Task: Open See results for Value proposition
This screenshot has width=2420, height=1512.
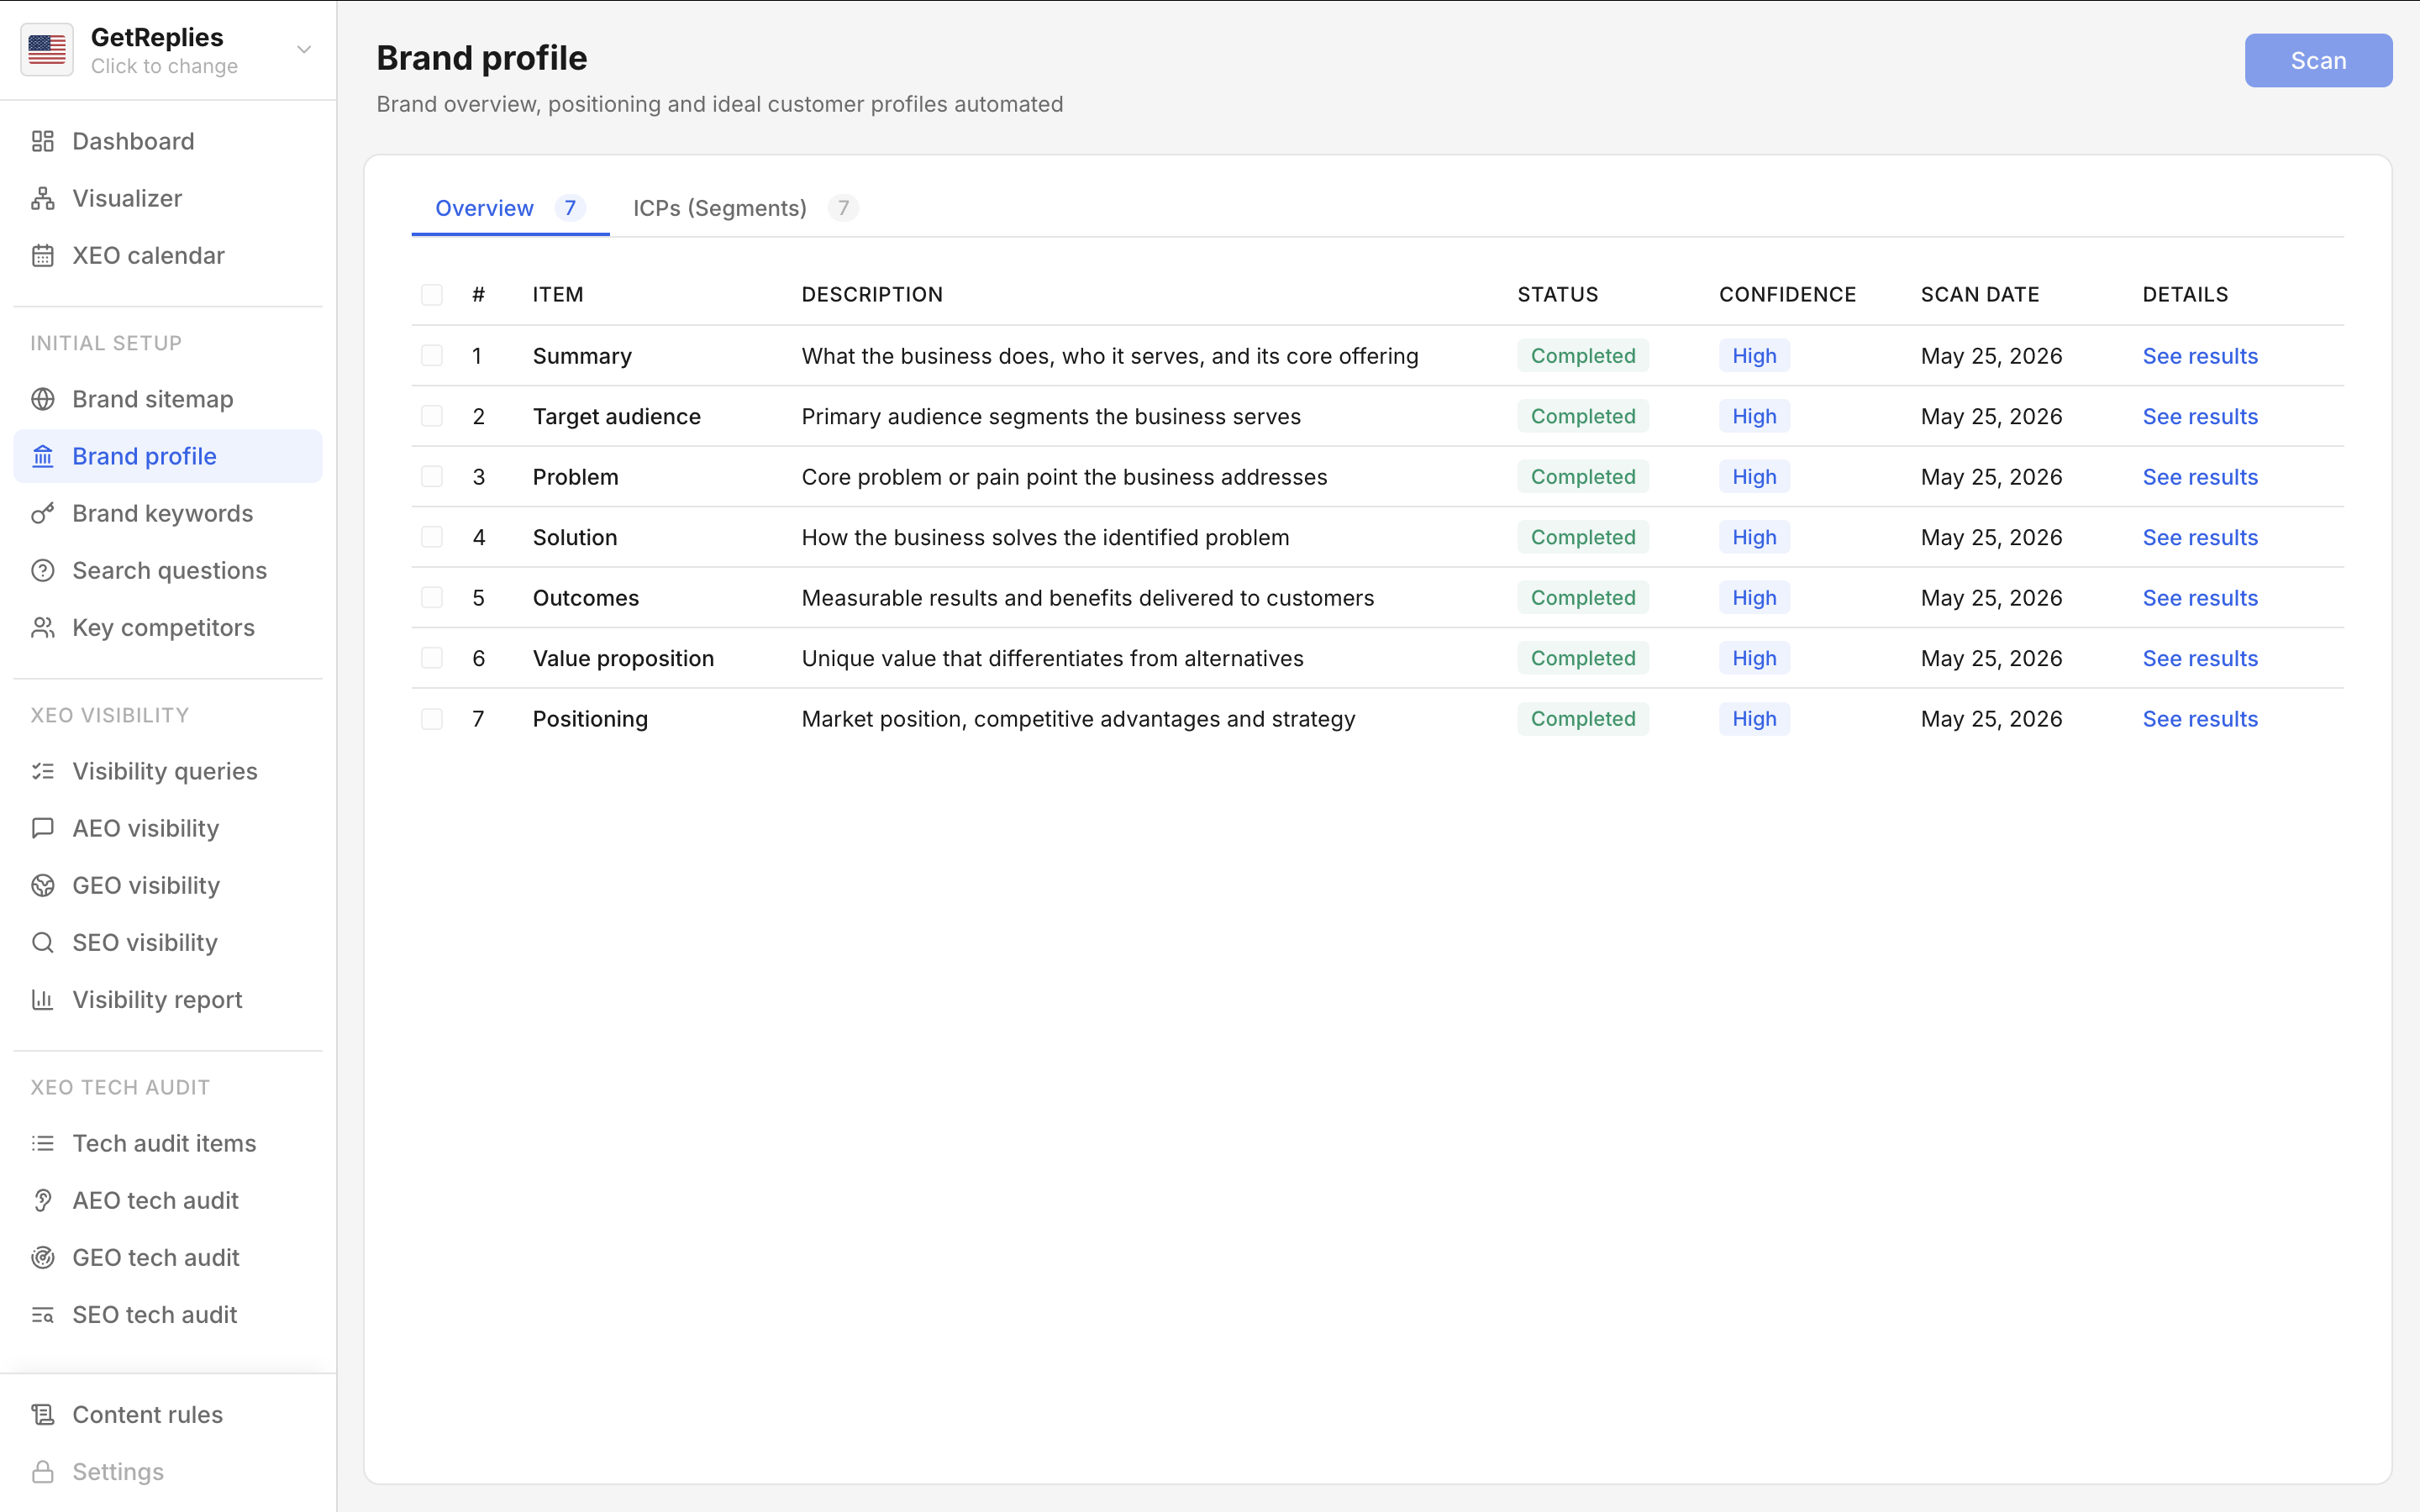Action: [2200, 658]
